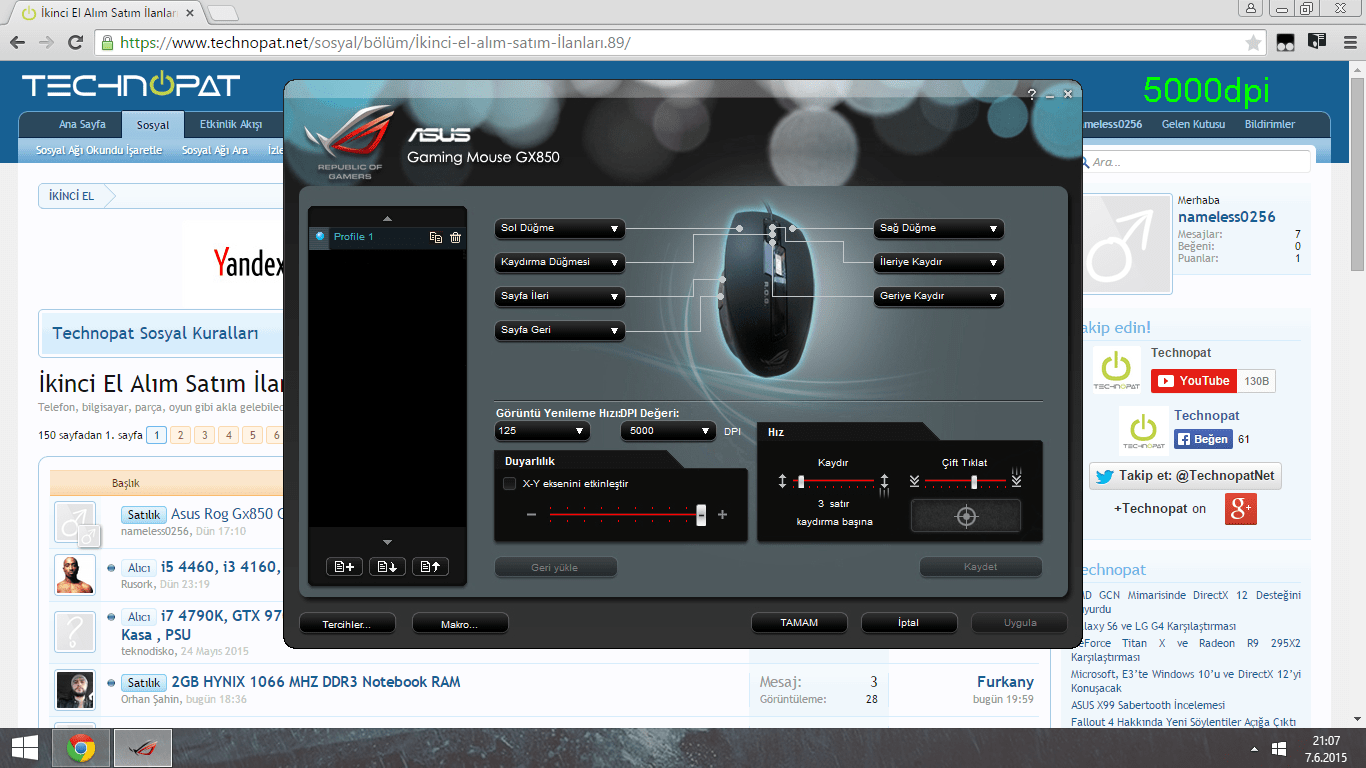Decrease sensitivity with the minus icon
The width and height of the screenshot is (1366, 768).
tap(531, 515)
